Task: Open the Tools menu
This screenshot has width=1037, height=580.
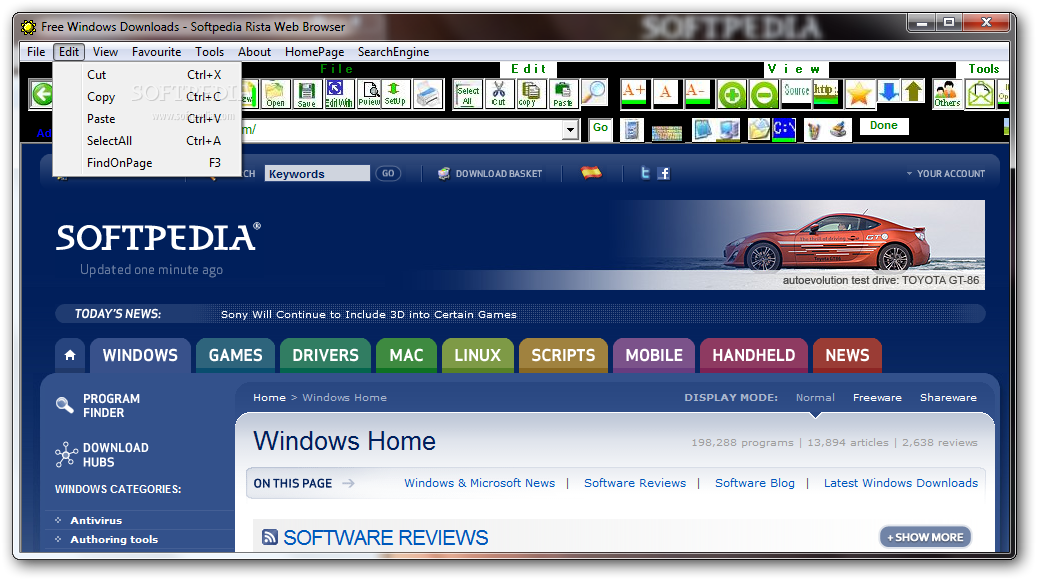Action: pyautogui.click(x=209, y=52)
